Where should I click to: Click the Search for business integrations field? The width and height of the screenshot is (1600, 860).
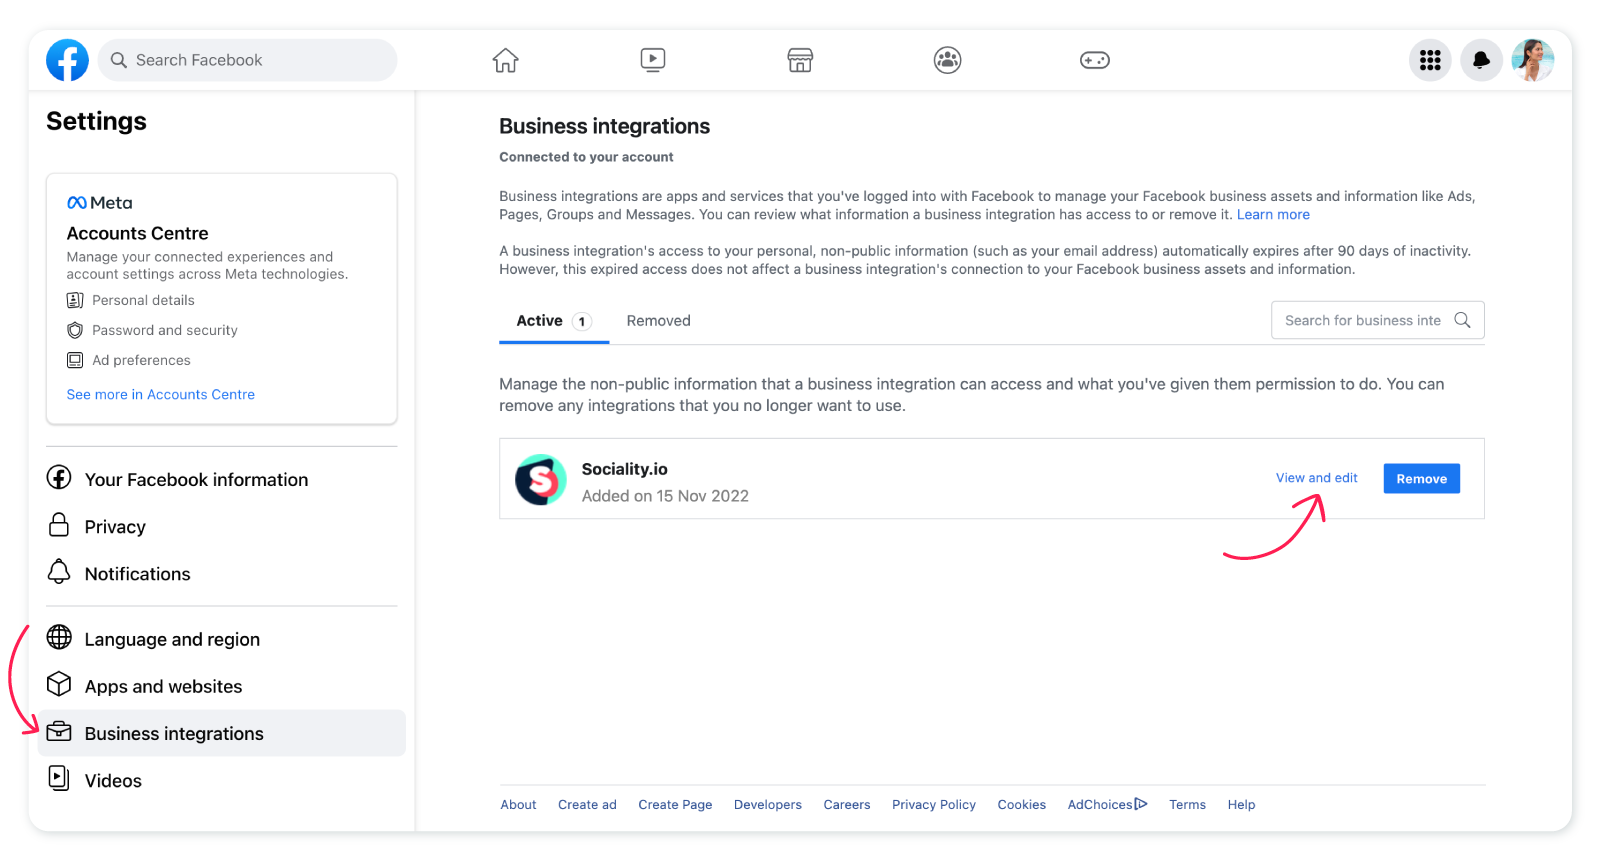pos(1377,320)
